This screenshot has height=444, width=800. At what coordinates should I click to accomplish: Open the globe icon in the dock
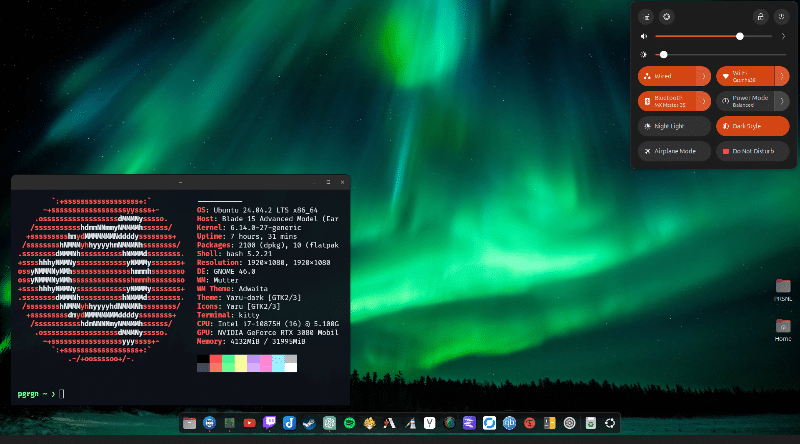click(x=449, y=423)
